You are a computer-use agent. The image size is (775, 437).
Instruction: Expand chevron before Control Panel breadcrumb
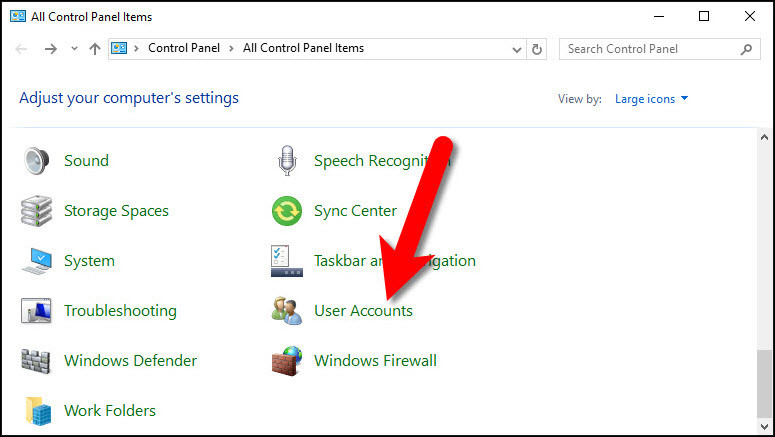pos(136,48)
